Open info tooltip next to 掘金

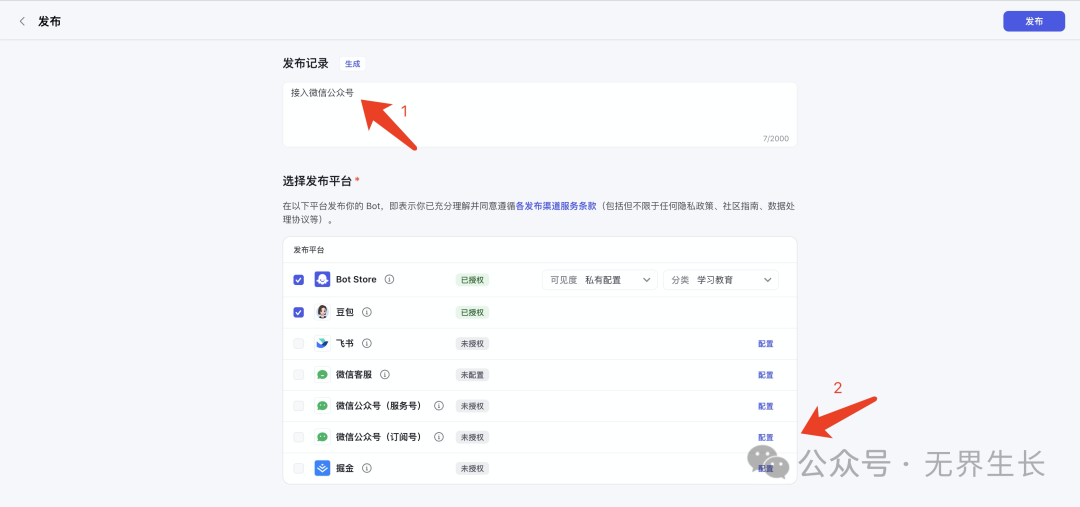pos(367,468)
